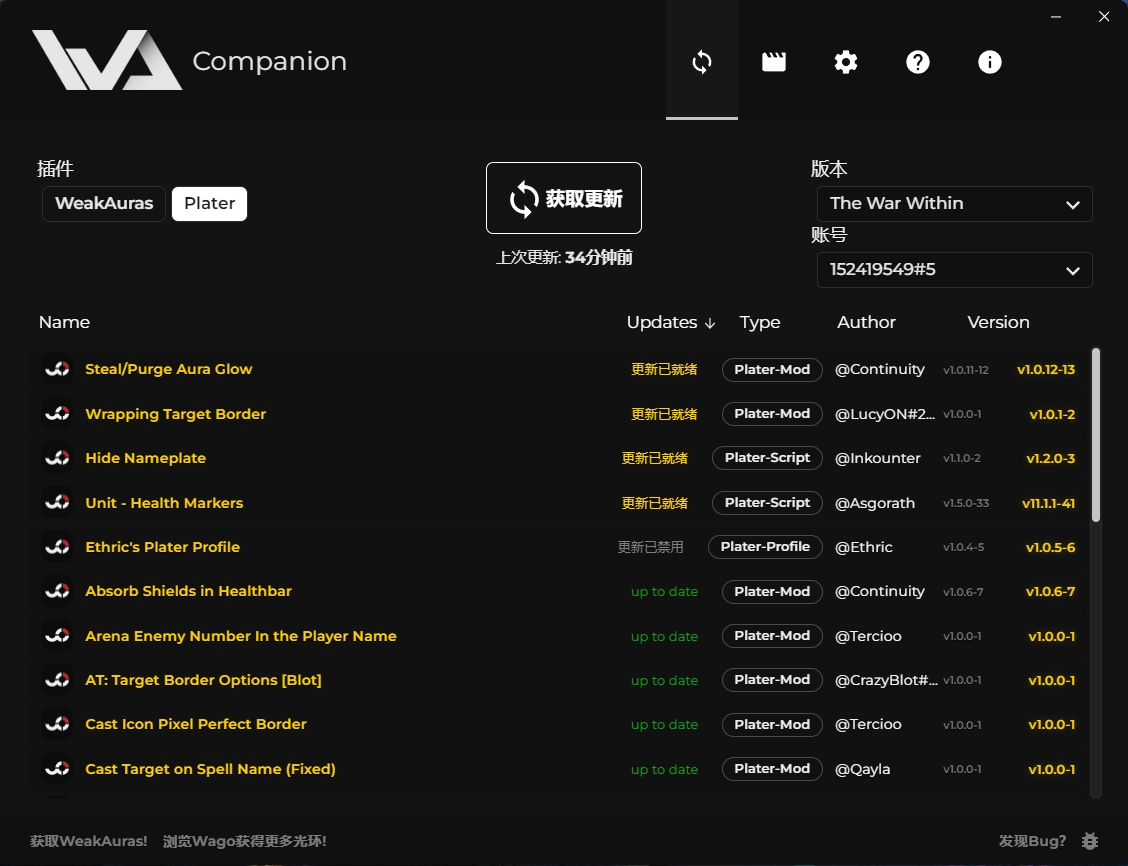This screenshot has height=866, width=1128.
Task: Click author @Inkounter
Action: point(877,458)
